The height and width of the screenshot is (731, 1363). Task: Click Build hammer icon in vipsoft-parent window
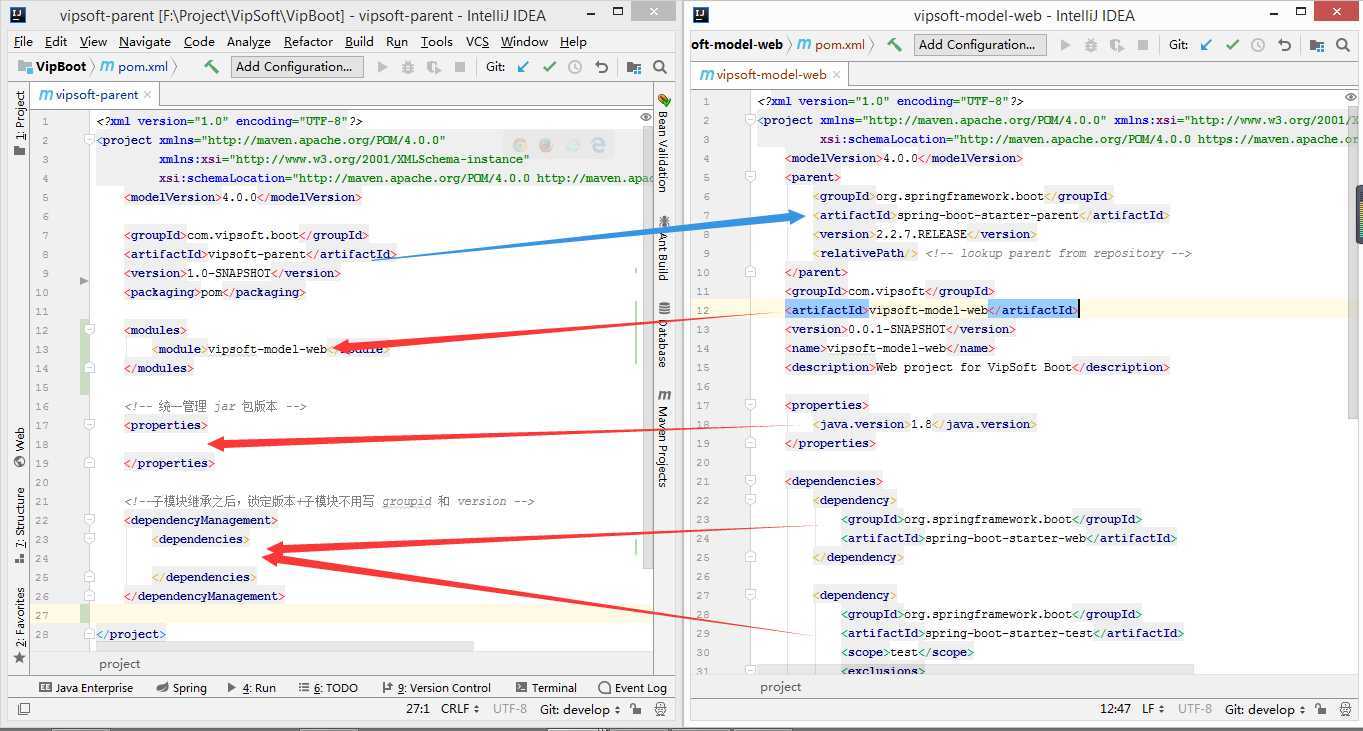211,67
